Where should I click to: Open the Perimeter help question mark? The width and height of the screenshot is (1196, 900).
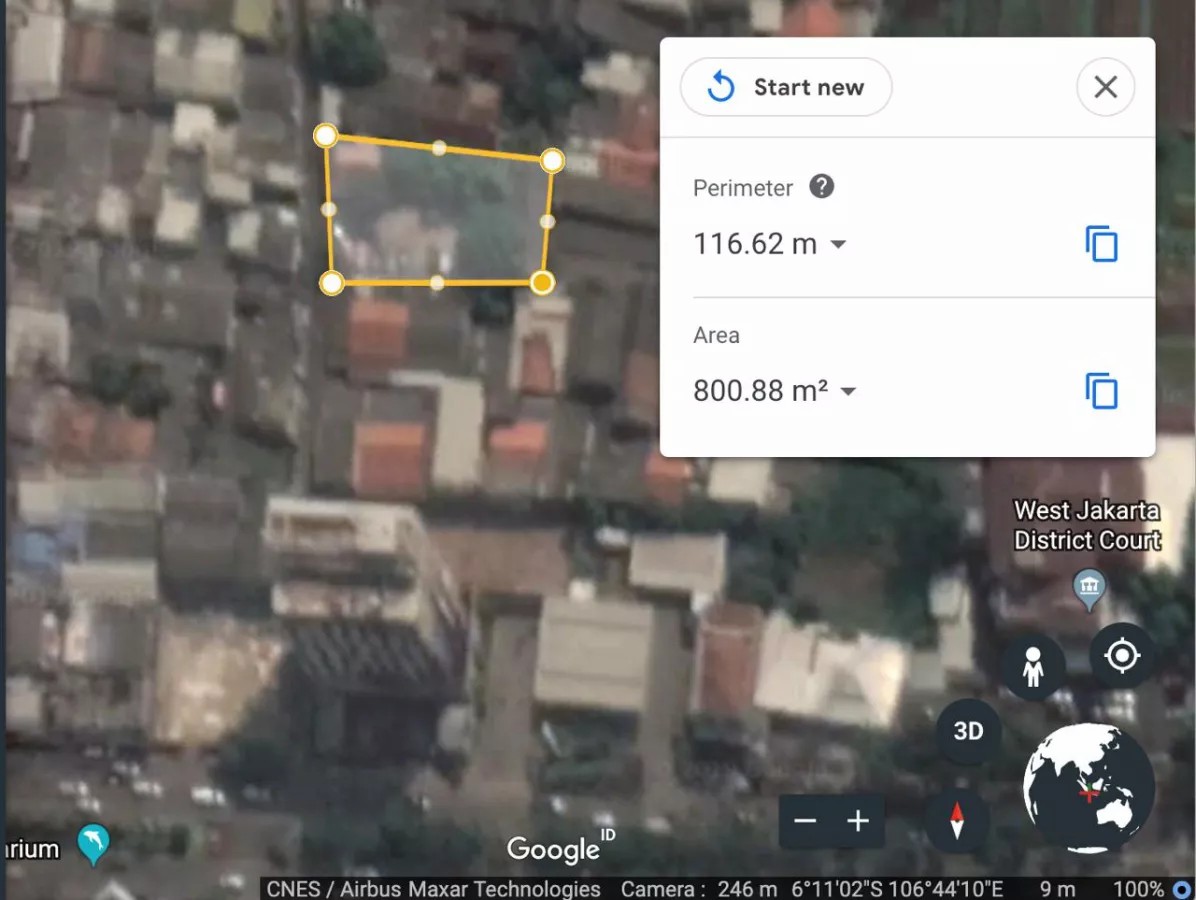click(821, 187)
